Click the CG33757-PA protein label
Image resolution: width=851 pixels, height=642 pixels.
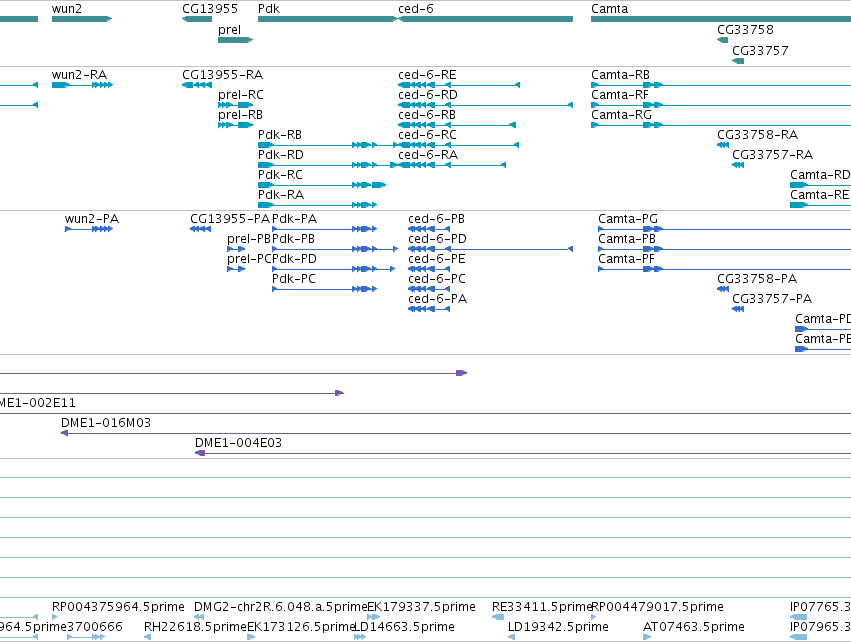coord(772,299)
